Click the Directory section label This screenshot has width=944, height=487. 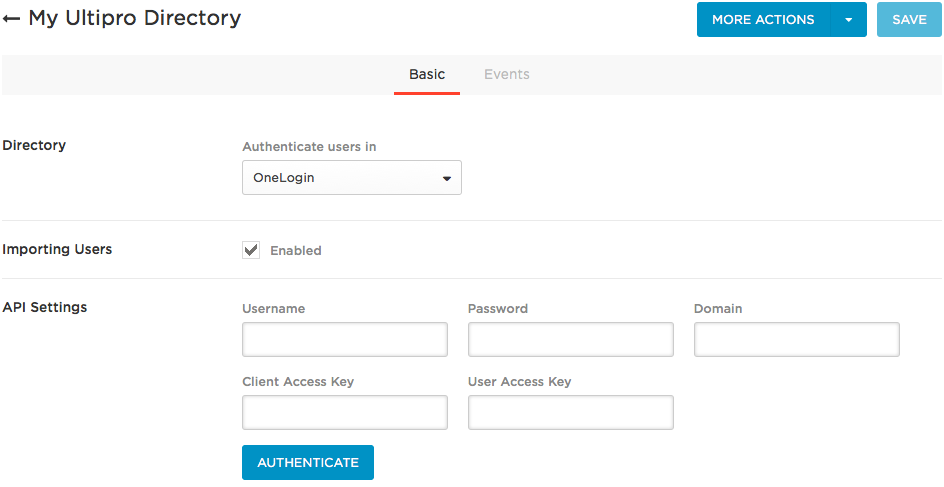[34, 145]
